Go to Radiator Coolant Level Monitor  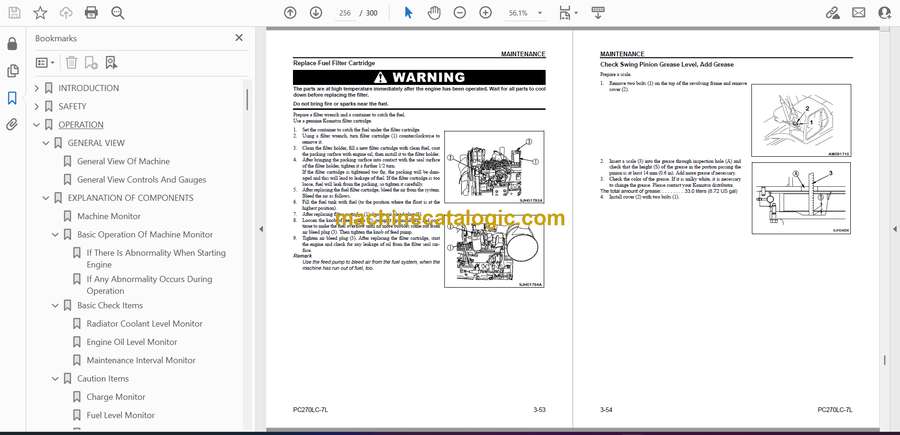[145, 324]
